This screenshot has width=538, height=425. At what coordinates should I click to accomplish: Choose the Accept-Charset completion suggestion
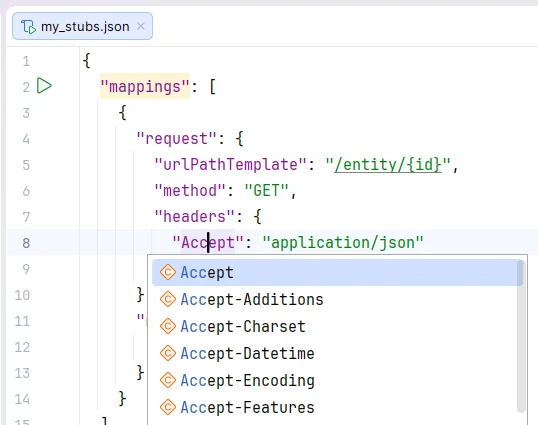click(x=337, y=326)
